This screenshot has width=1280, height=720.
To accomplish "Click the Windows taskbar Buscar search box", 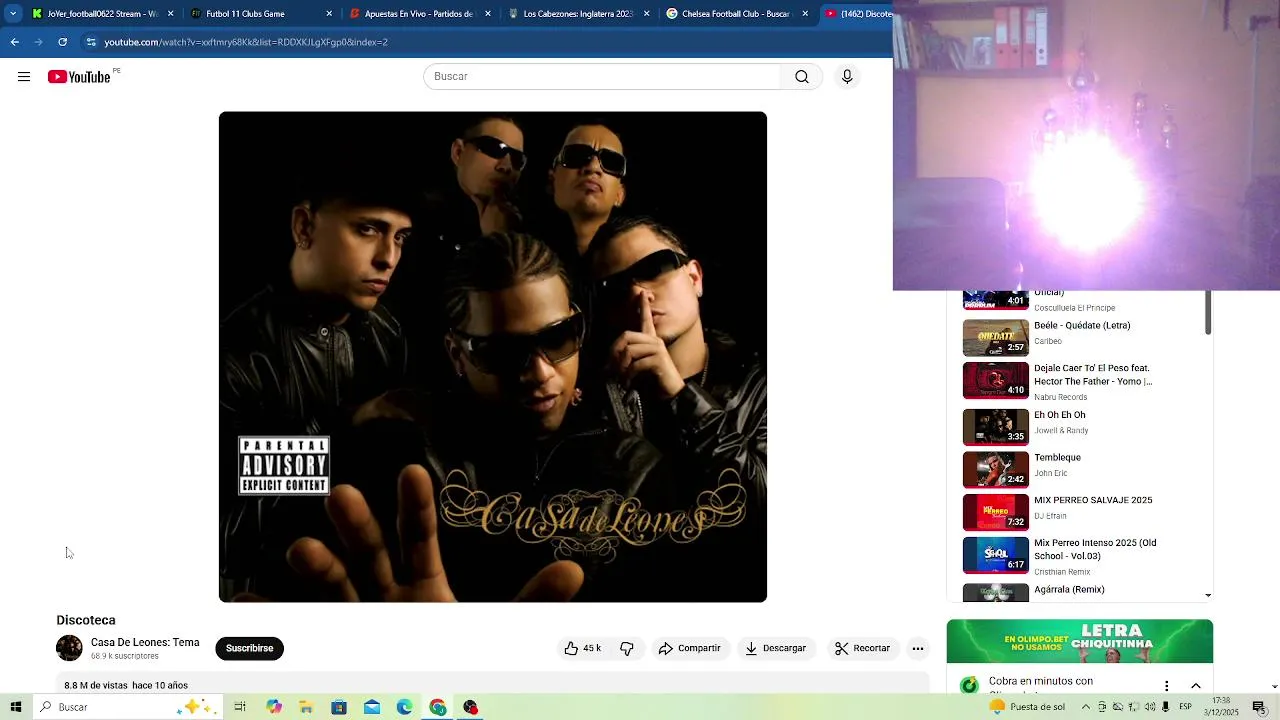I will coord(126,707).
